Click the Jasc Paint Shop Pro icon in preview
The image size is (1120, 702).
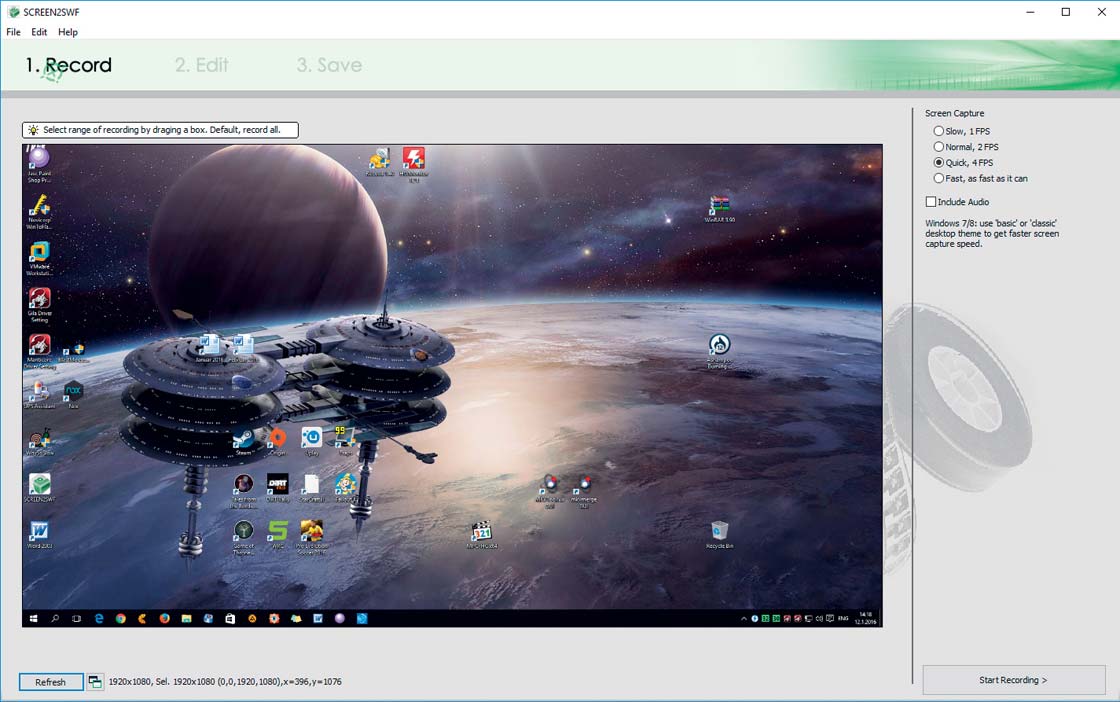point(39,156)
